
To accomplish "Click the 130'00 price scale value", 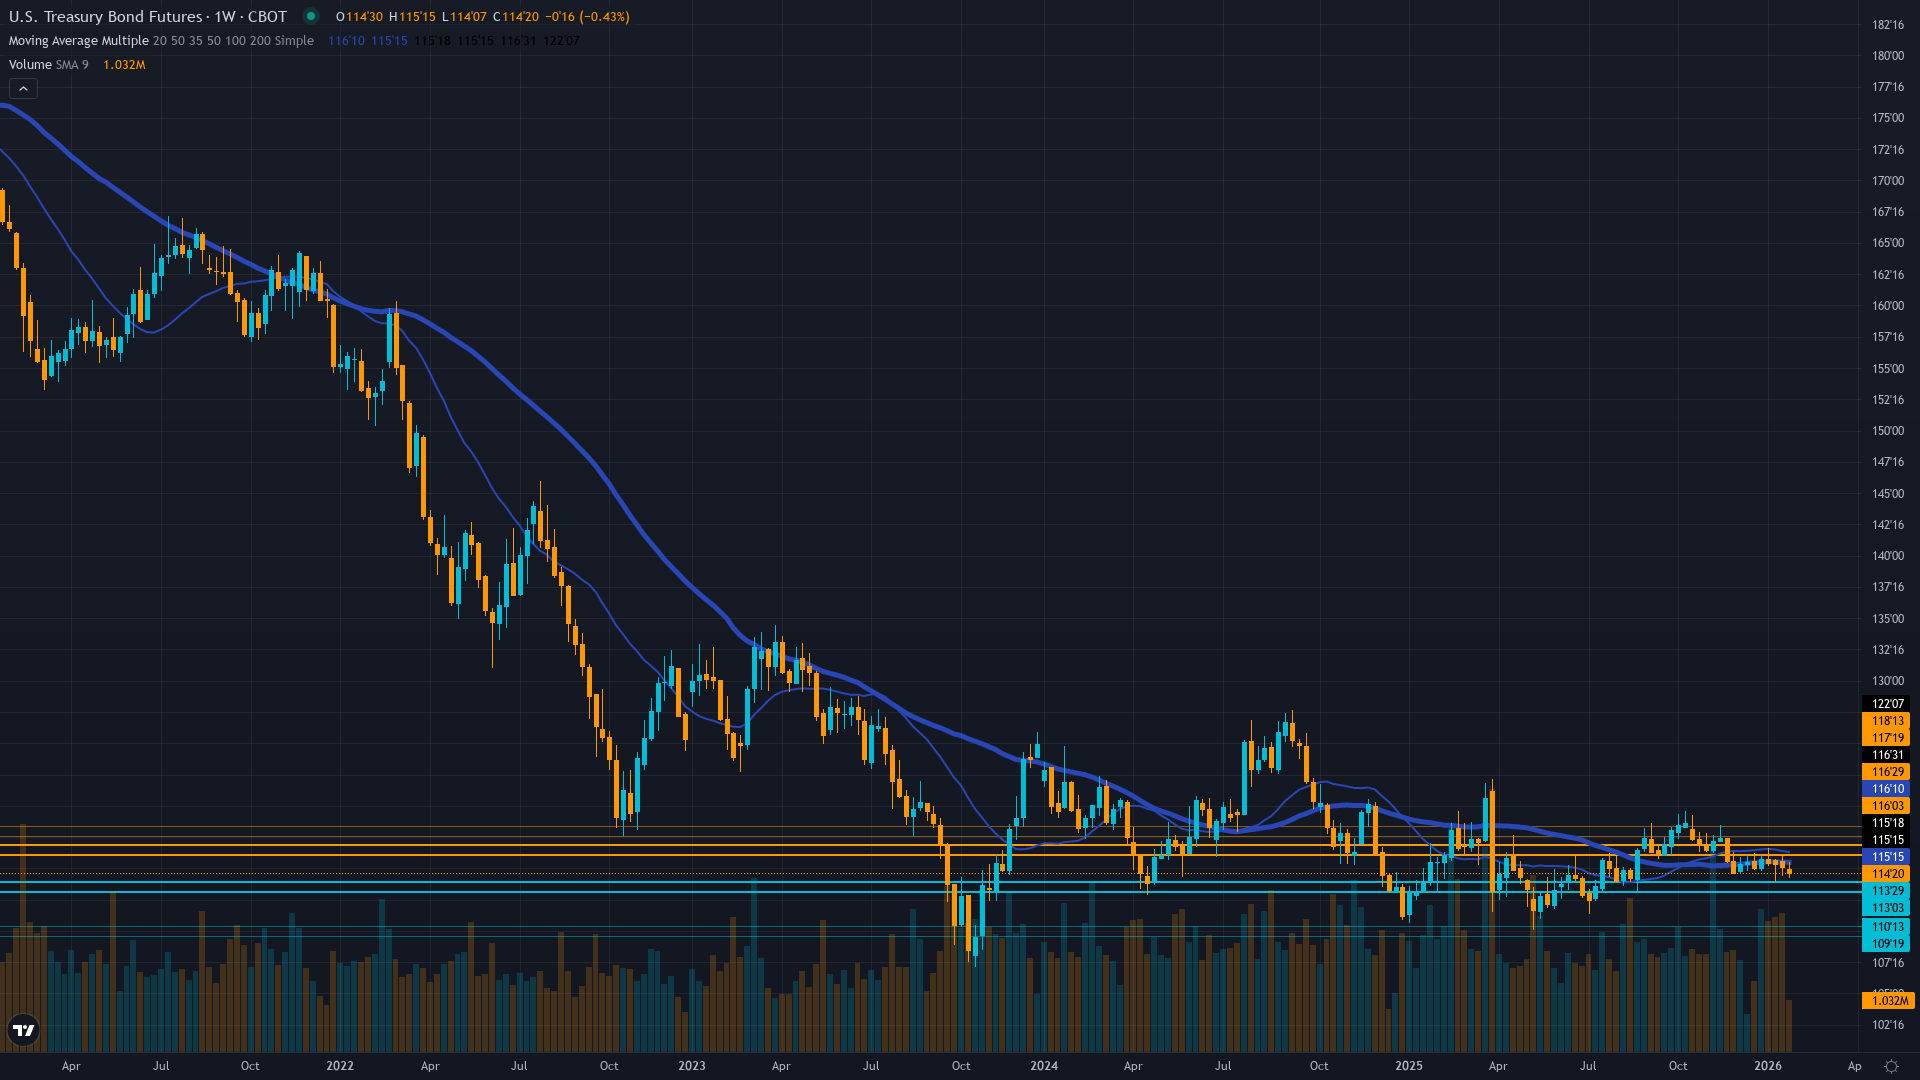I will 1888,681.
